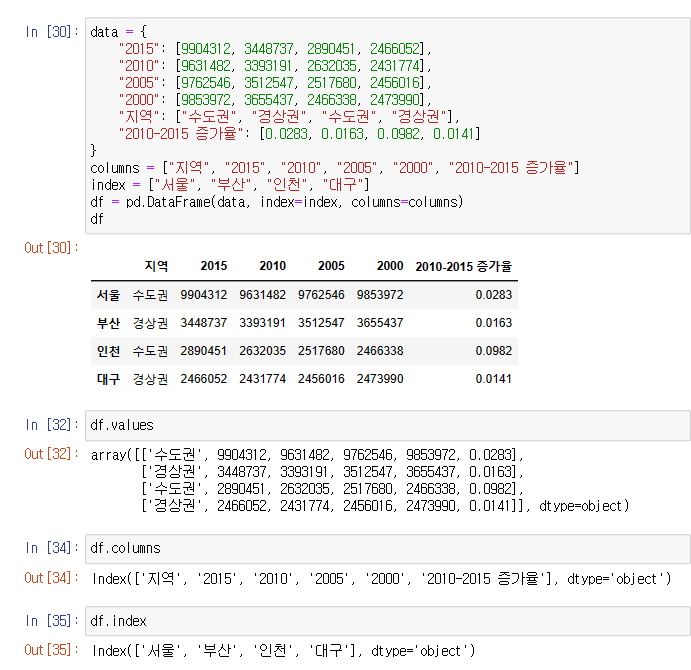Click 수도권 cell in the 서울 row
This screenshot has height=670, width=691.
point(150,295)
